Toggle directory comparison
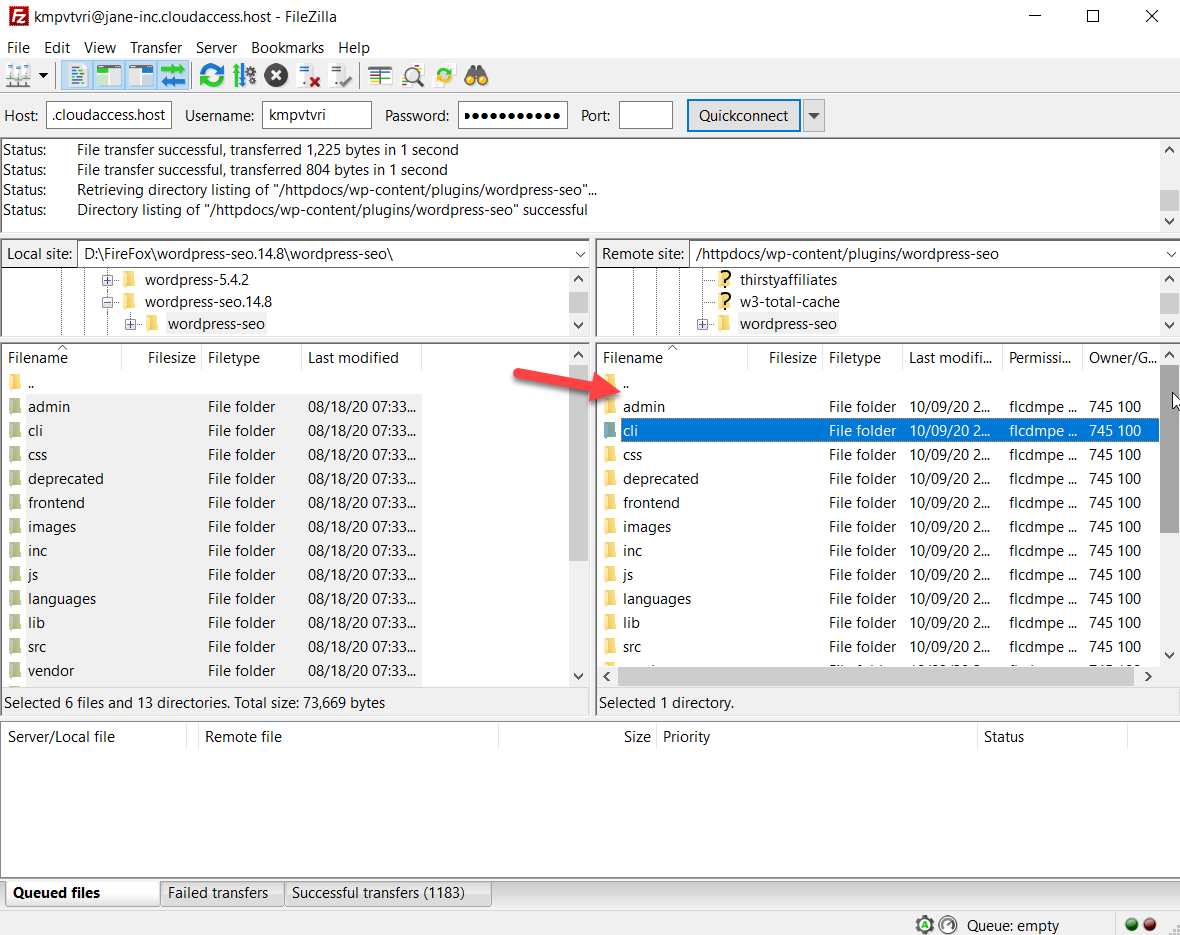1180x935 pixels. (x=412, y=76)
